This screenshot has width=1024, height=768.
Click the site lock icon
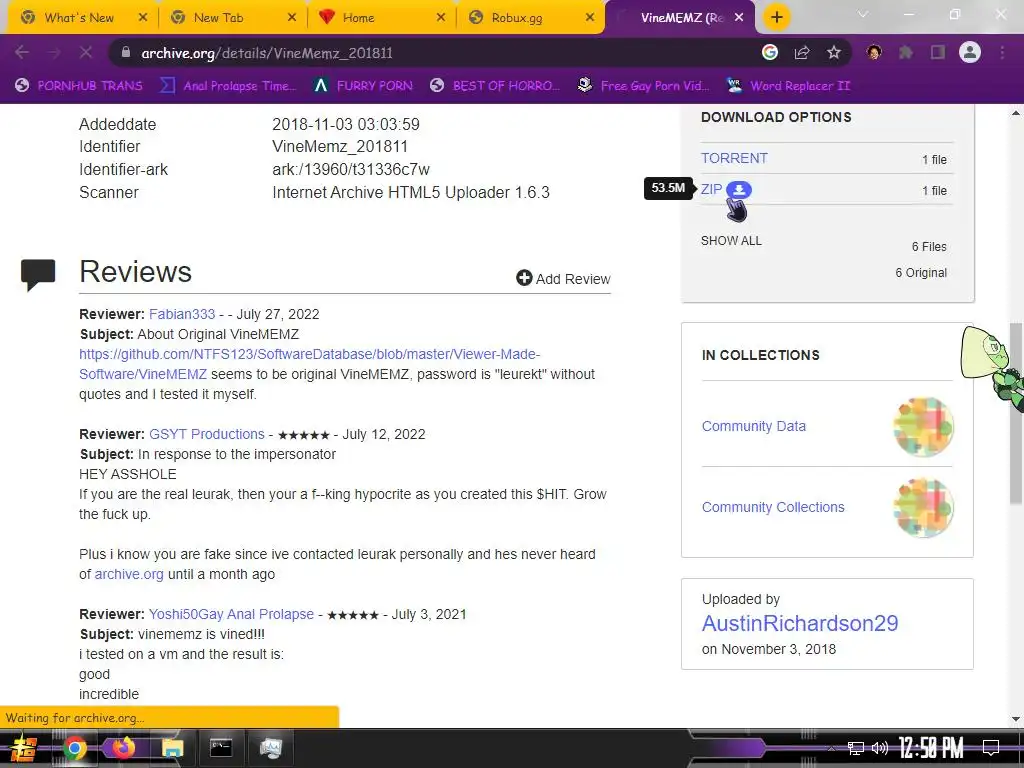tap(125, 53)
